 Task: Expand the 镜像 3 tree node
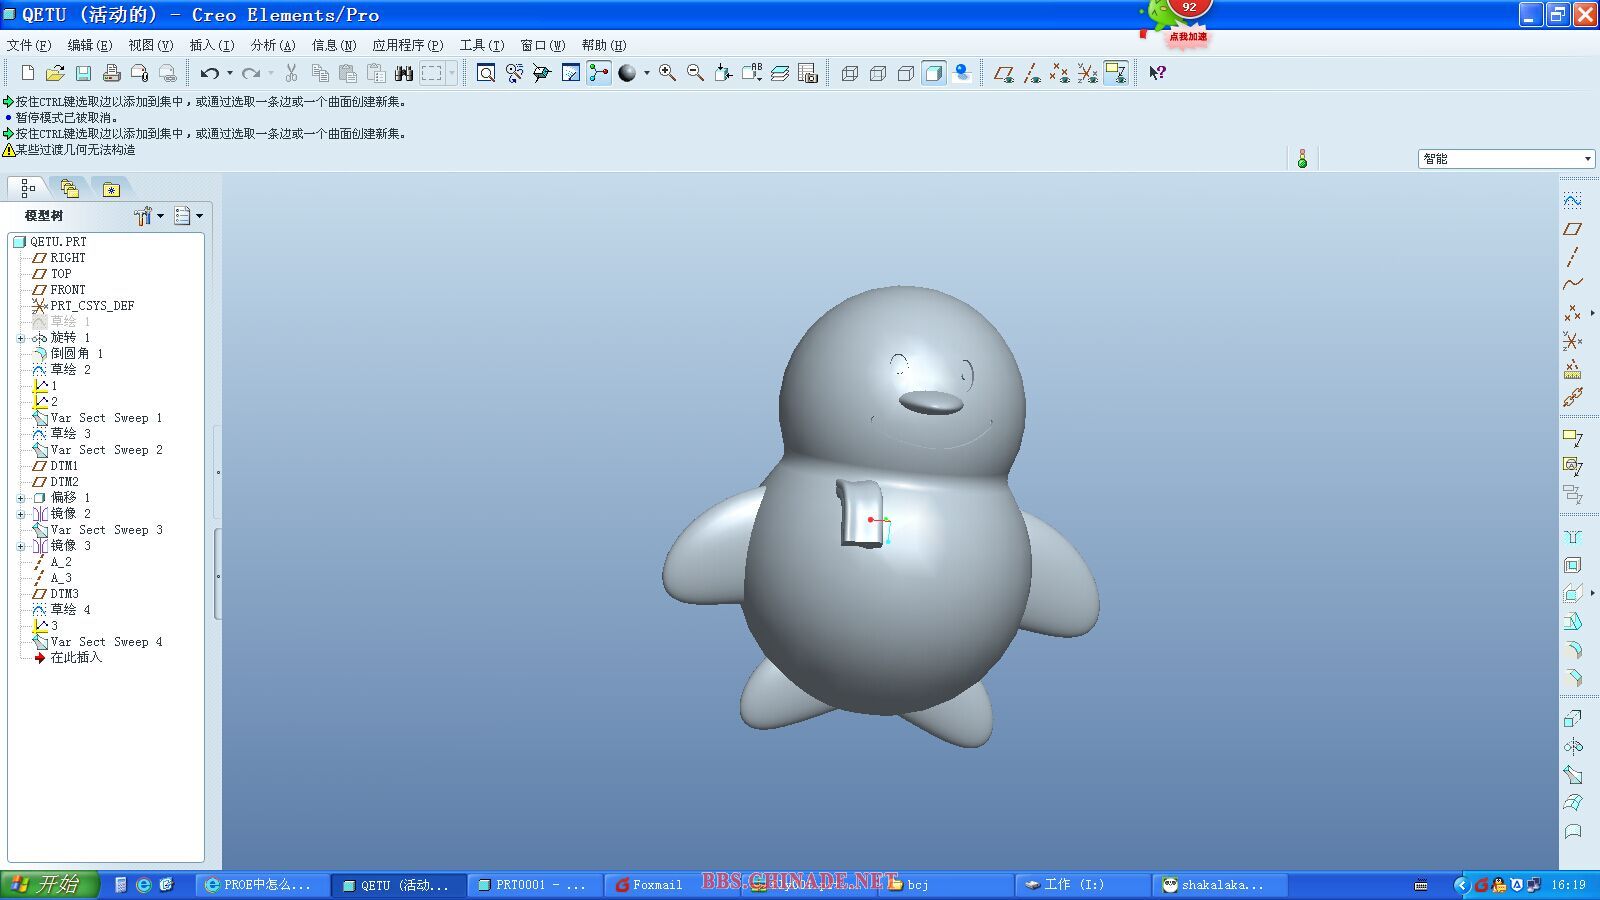[21, 546]
